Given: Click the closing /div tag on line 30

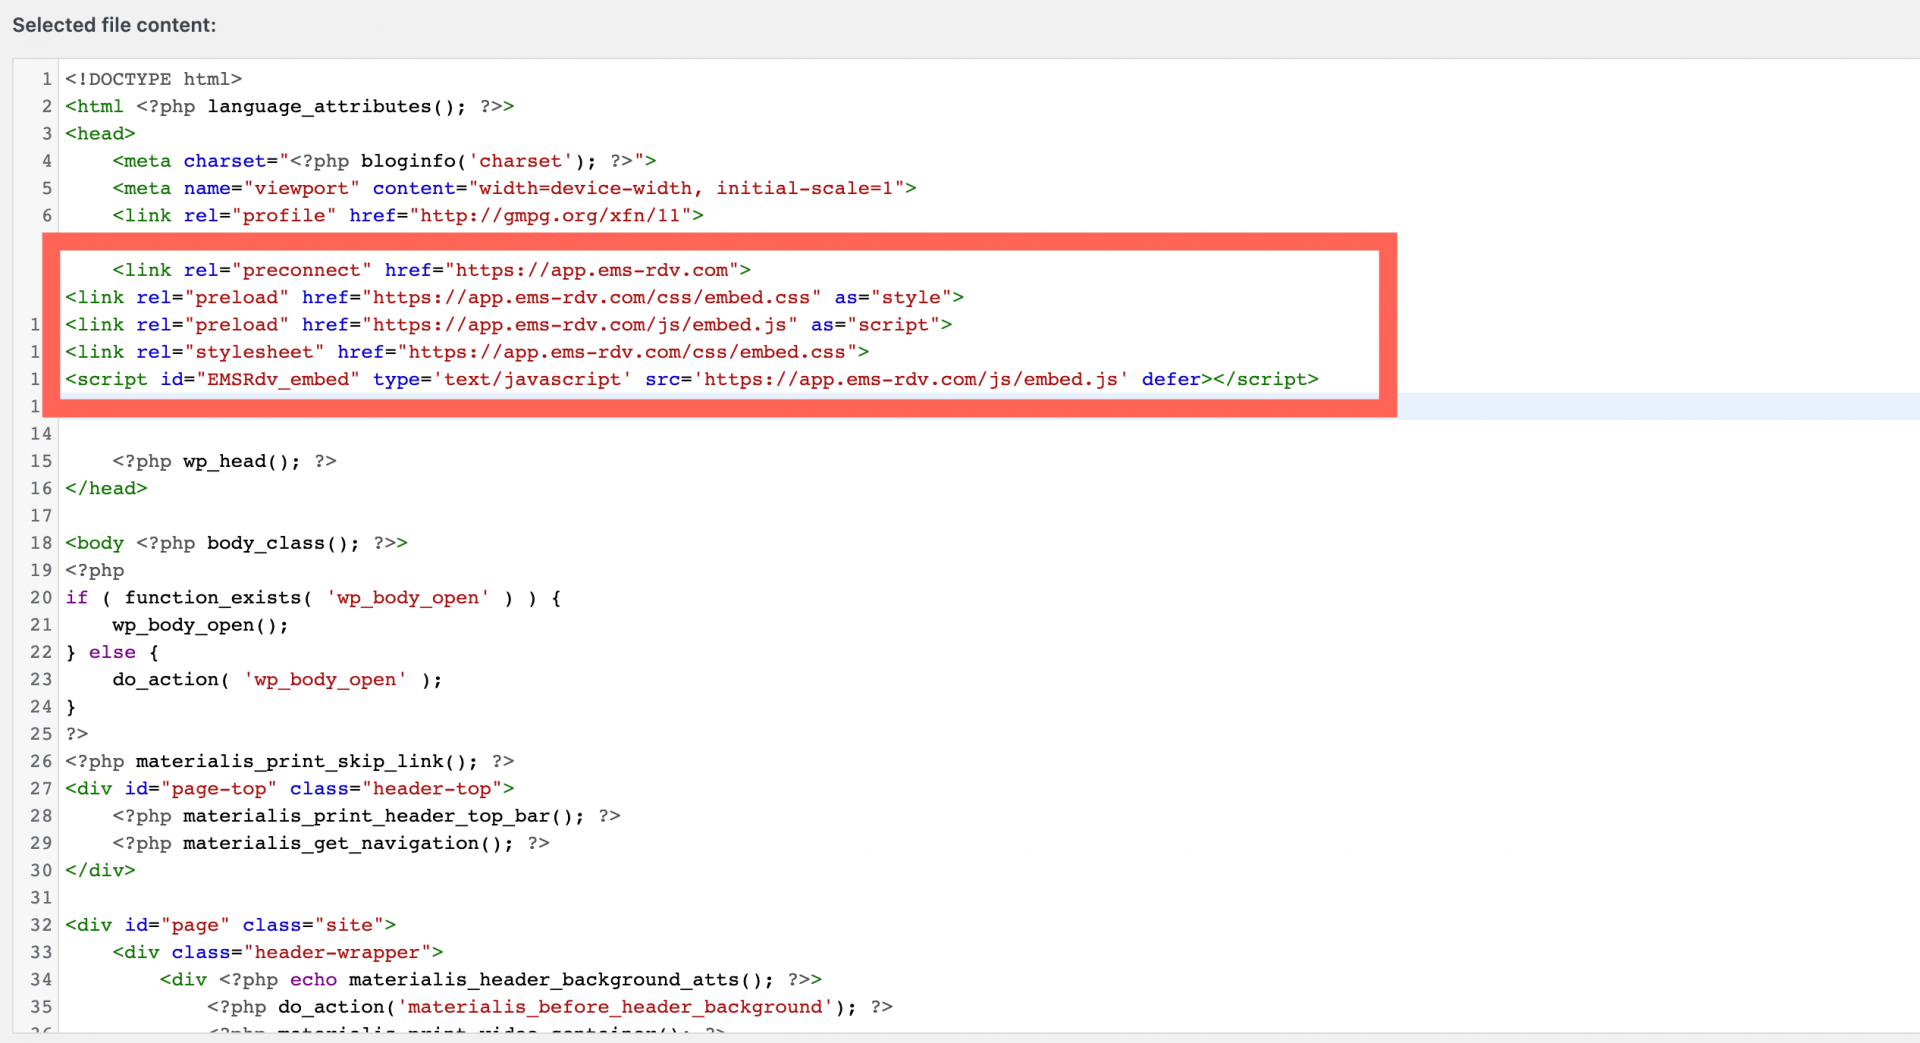Looking at the screenshot, I should [100, 871].
